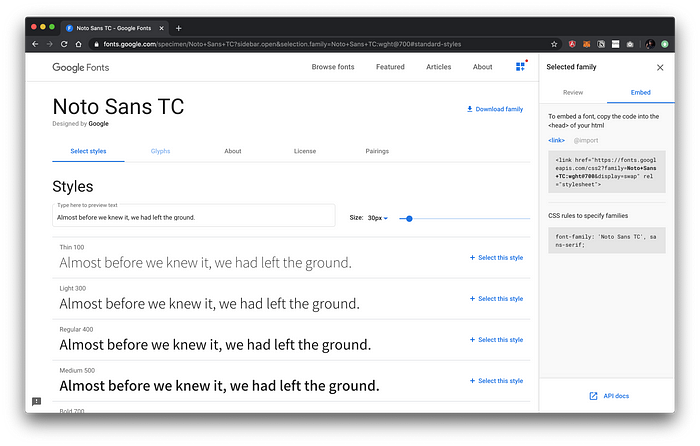This screenshot has width=700, height=446.
Task: Open the feedback icon at bottom left
Action: 37,401
